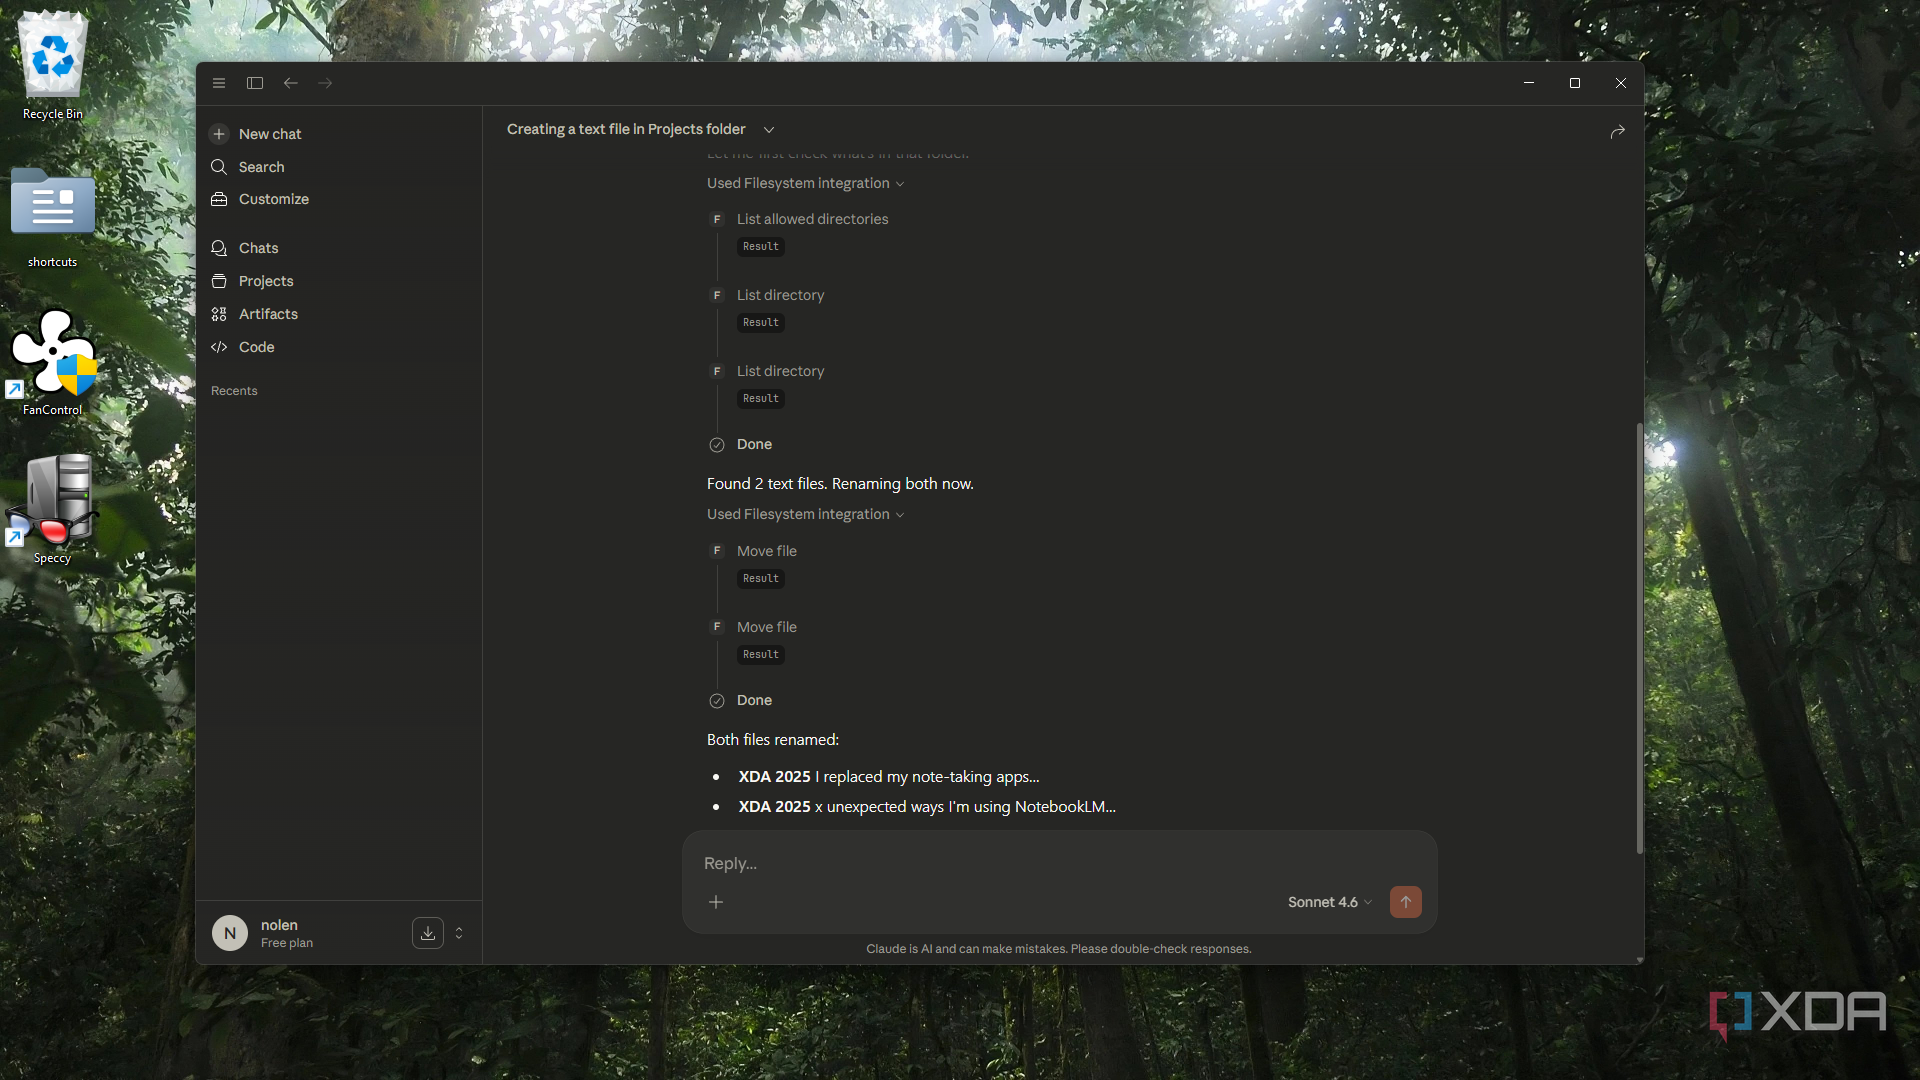Expand the first Move file step
This screenshot has height=1080, width=1920.
point(767,551)
